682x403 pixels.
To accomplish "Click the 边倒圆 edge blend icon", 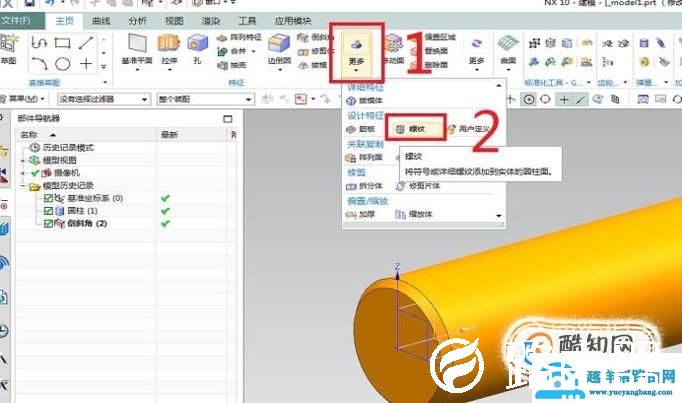I will [279, 48].
